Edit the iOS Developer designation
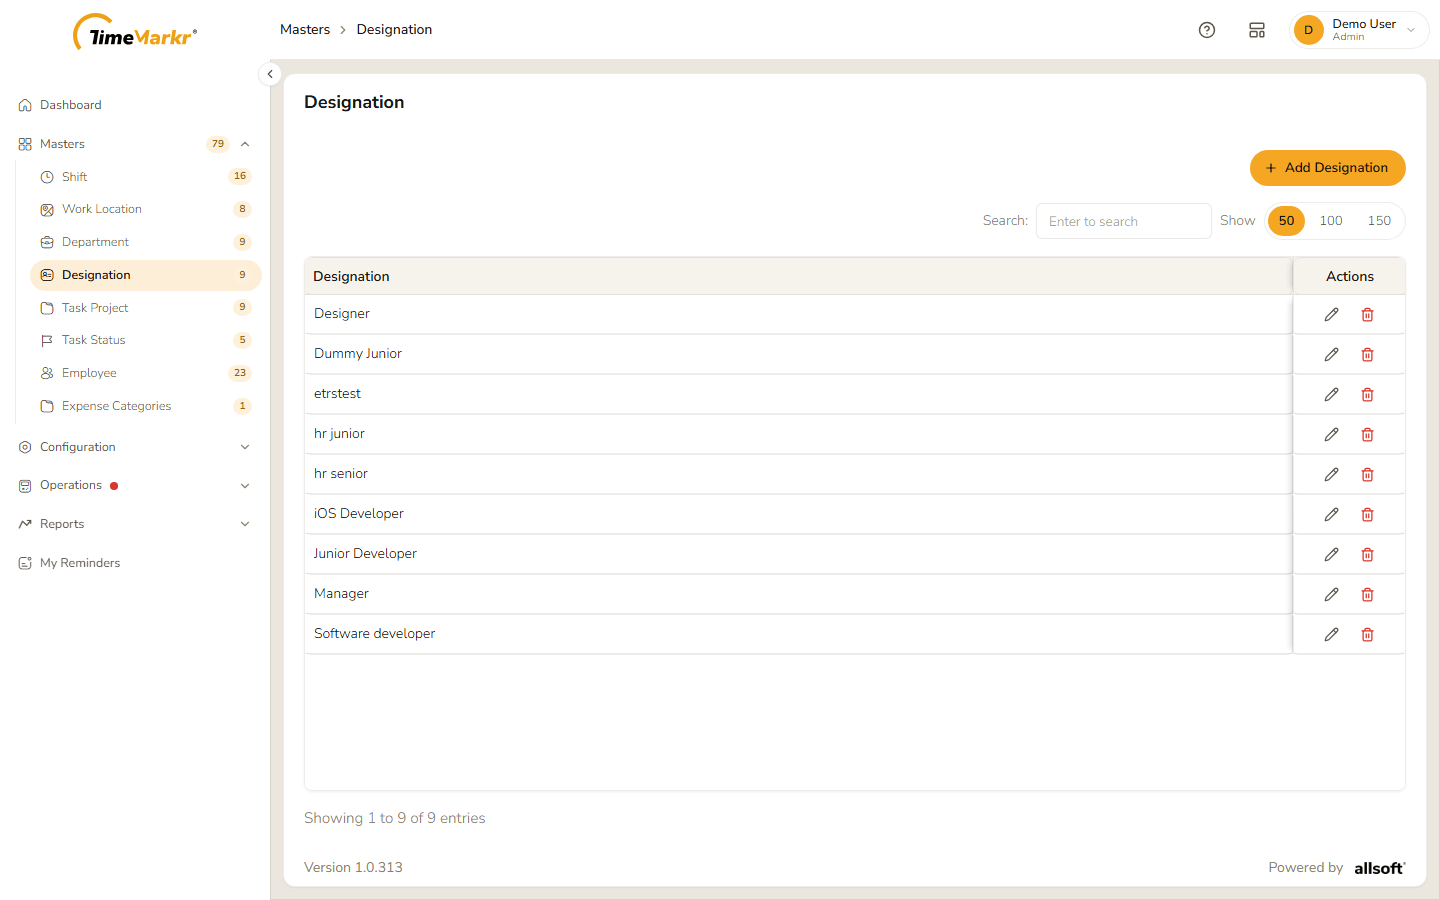The width and height of the screenshot is (1440, 900). point(1331,515)
